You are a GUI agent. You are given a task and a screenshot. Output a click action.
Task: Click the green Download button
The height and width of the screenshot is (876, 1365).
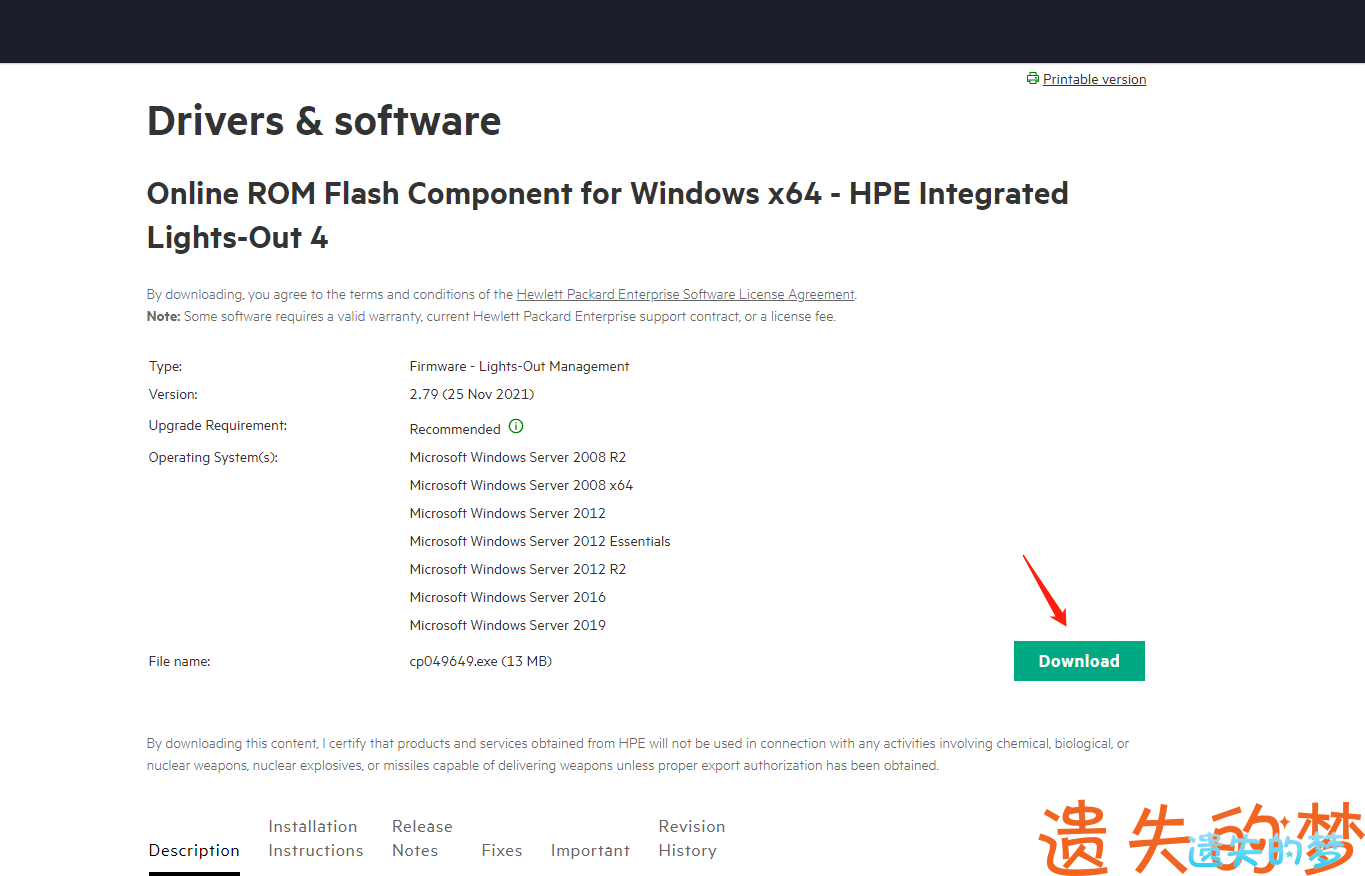tap(1079, 661)
